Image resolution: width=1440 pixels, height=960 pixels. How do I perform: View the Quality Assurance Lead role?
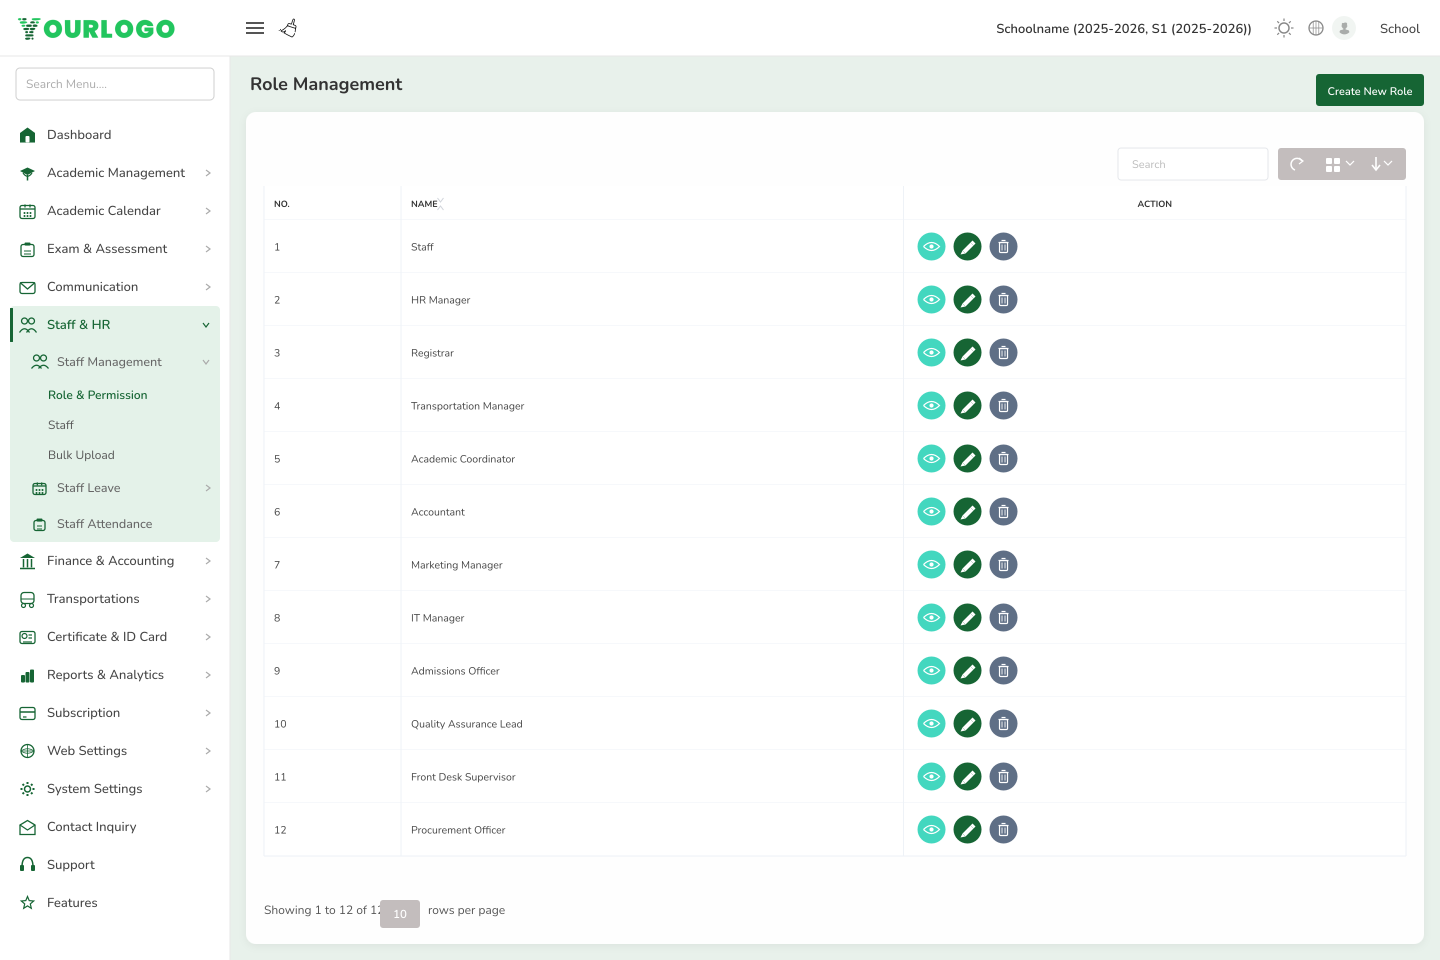(931, 724)
